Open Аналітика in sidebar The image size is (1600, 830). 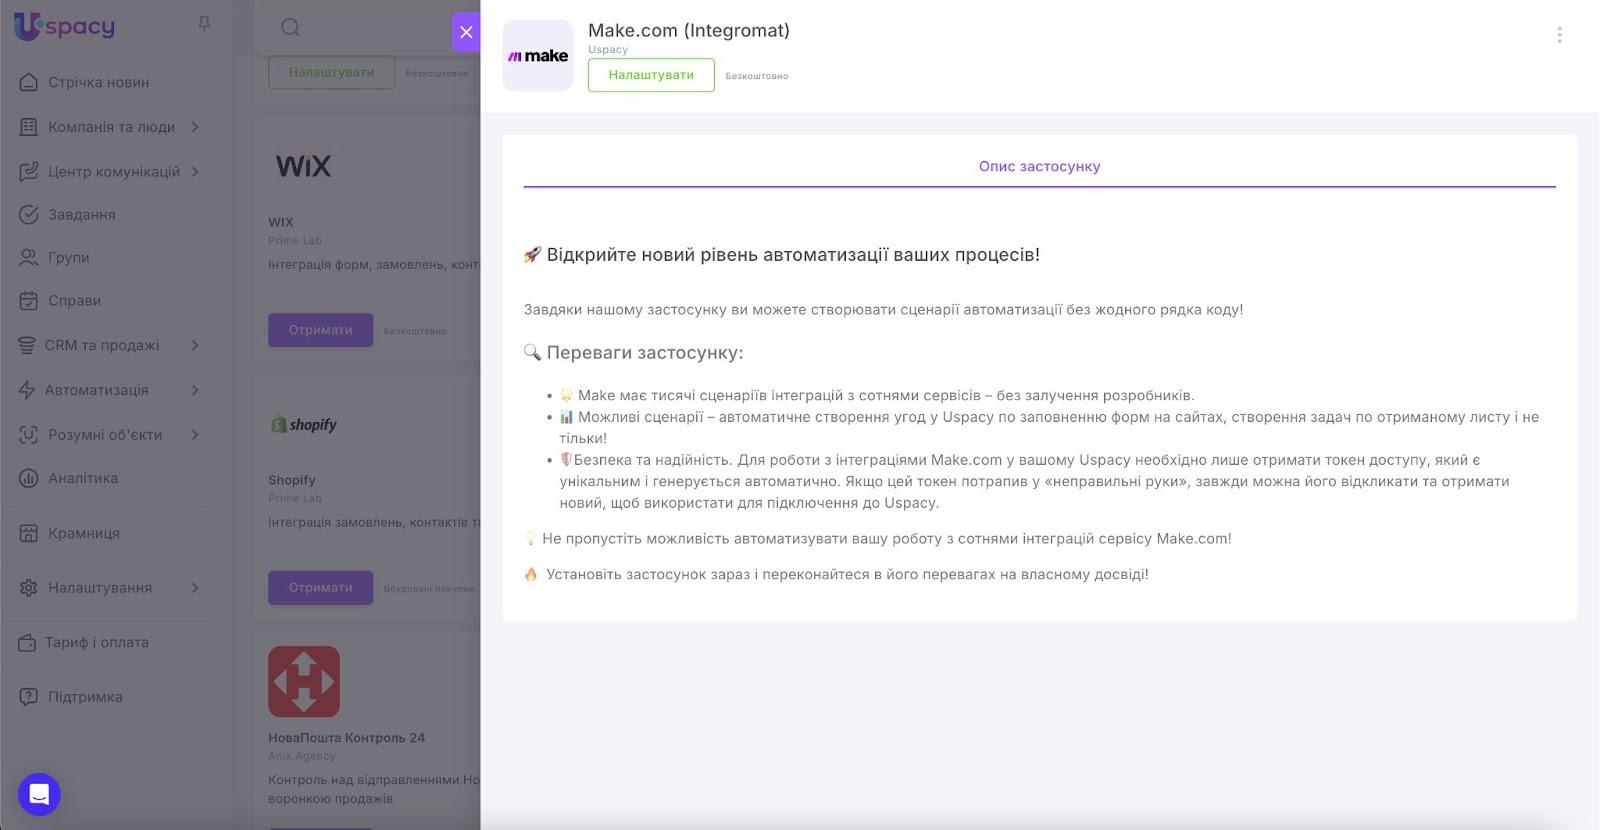point(83,478)
